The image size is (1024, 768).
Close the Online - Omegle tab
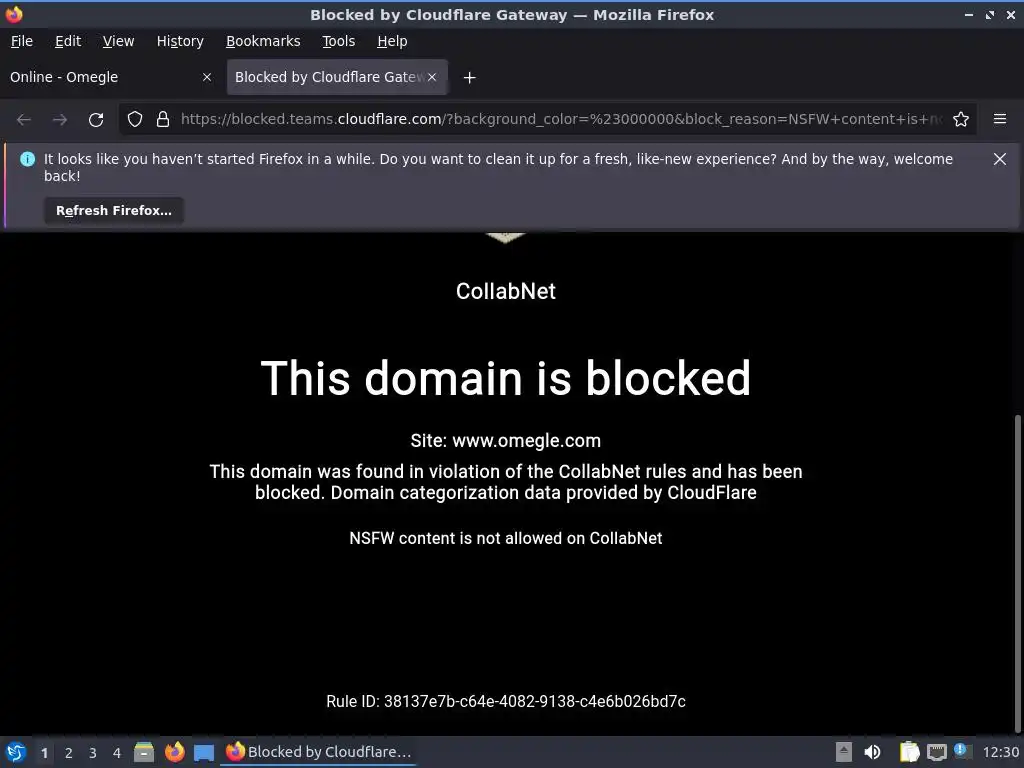pyautogui.click(x=207, y=77)
